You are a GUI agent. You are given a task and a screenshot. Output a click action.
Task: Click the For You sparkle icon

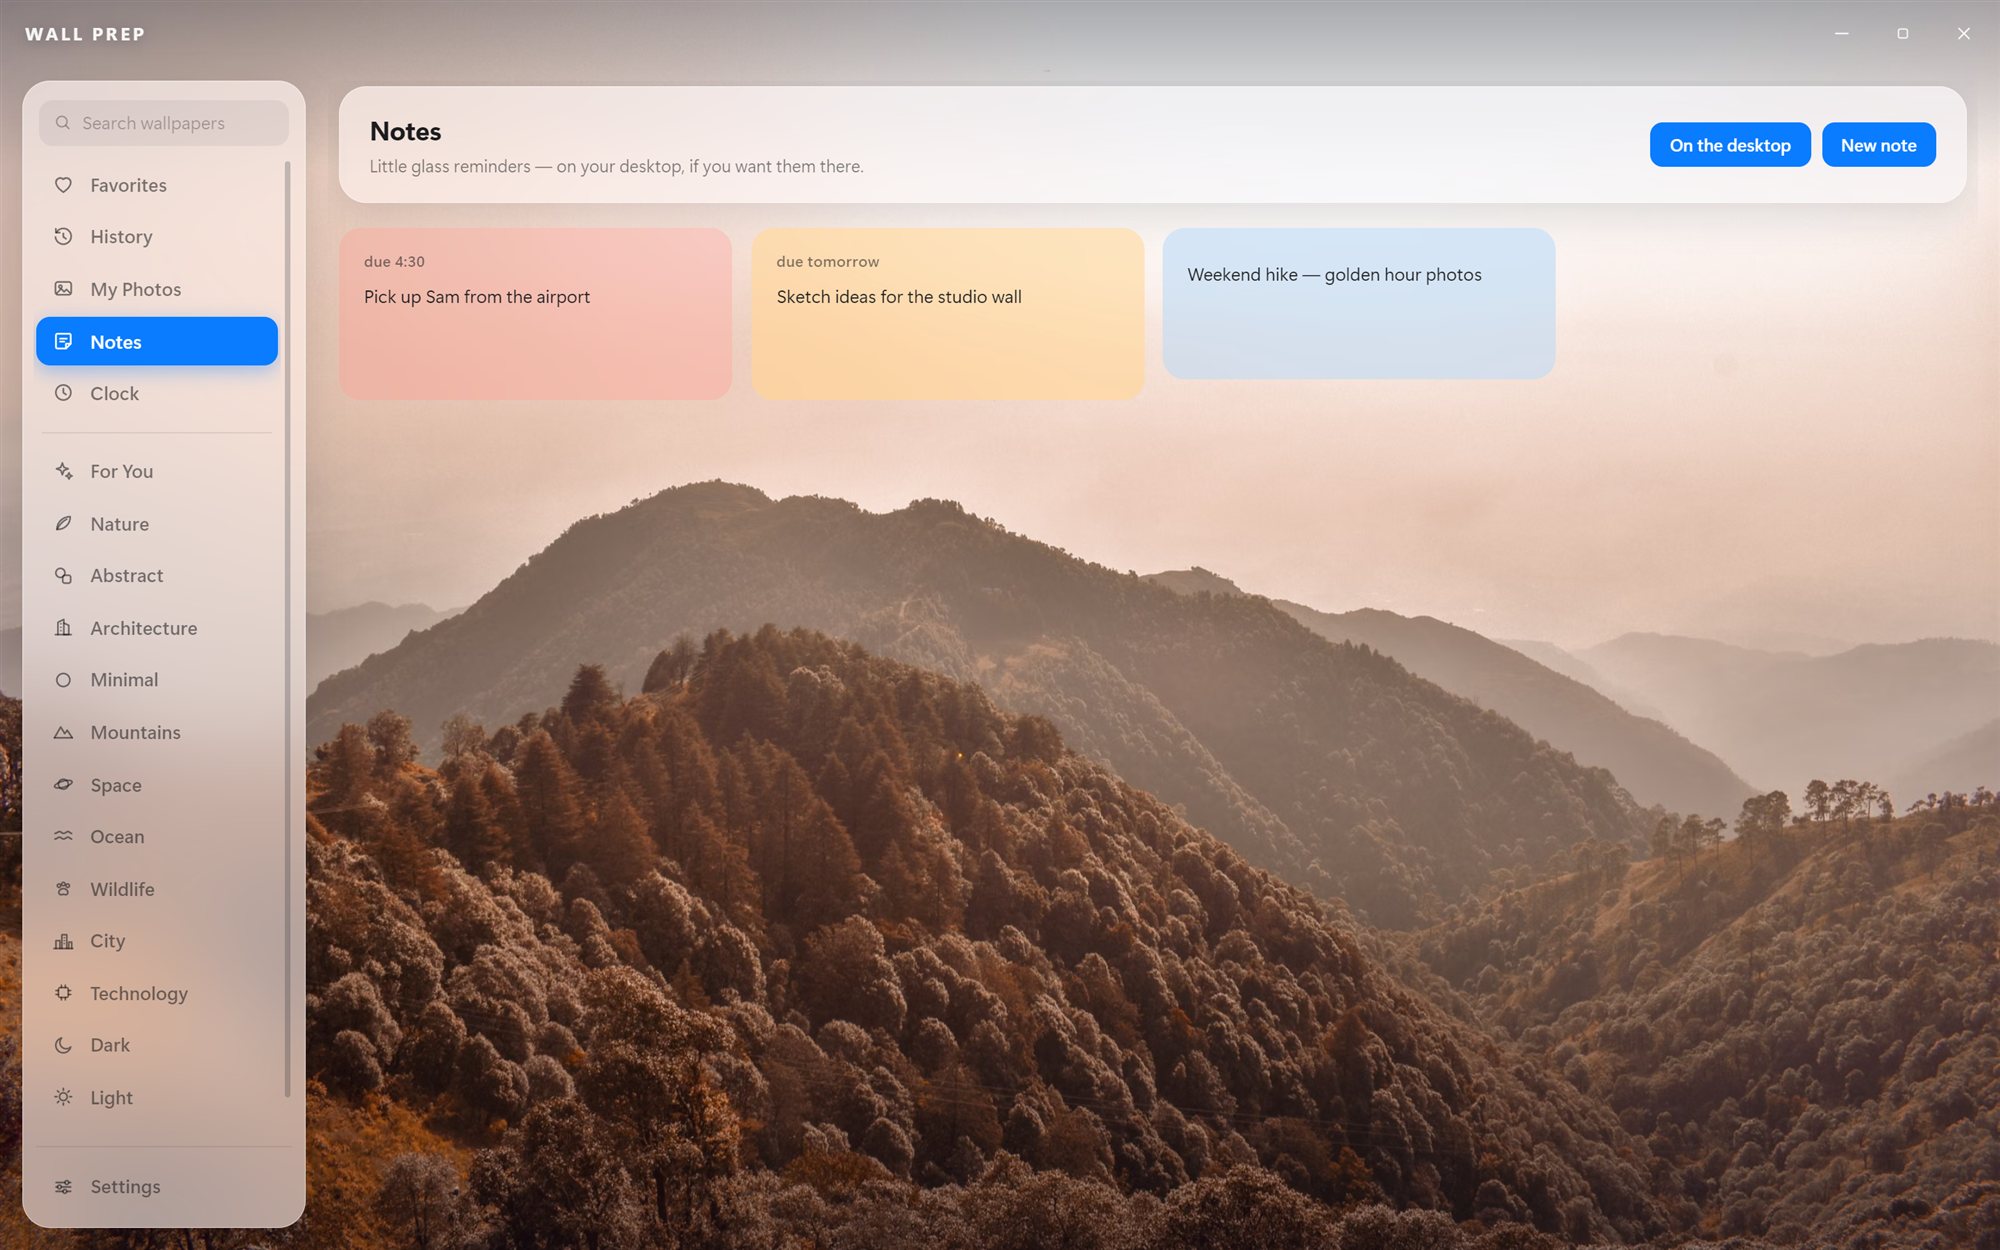click(63, 471)
